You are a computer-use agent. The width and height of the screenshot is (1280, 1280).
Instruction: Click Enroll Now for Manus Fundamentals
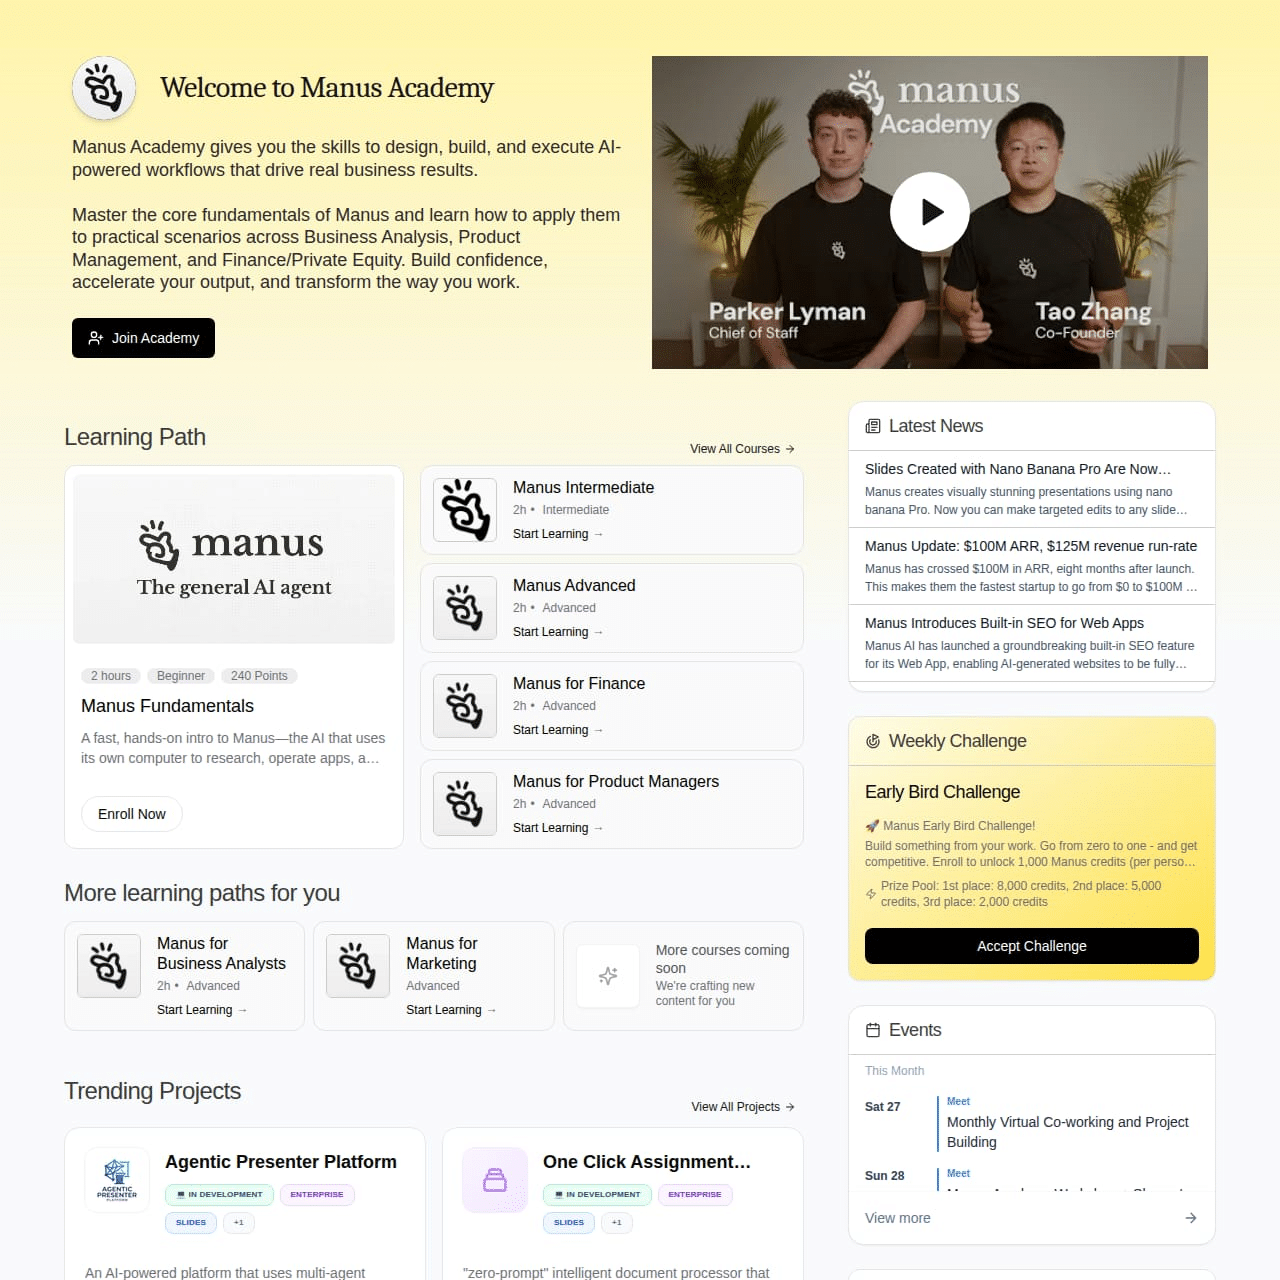coord(132,814)
